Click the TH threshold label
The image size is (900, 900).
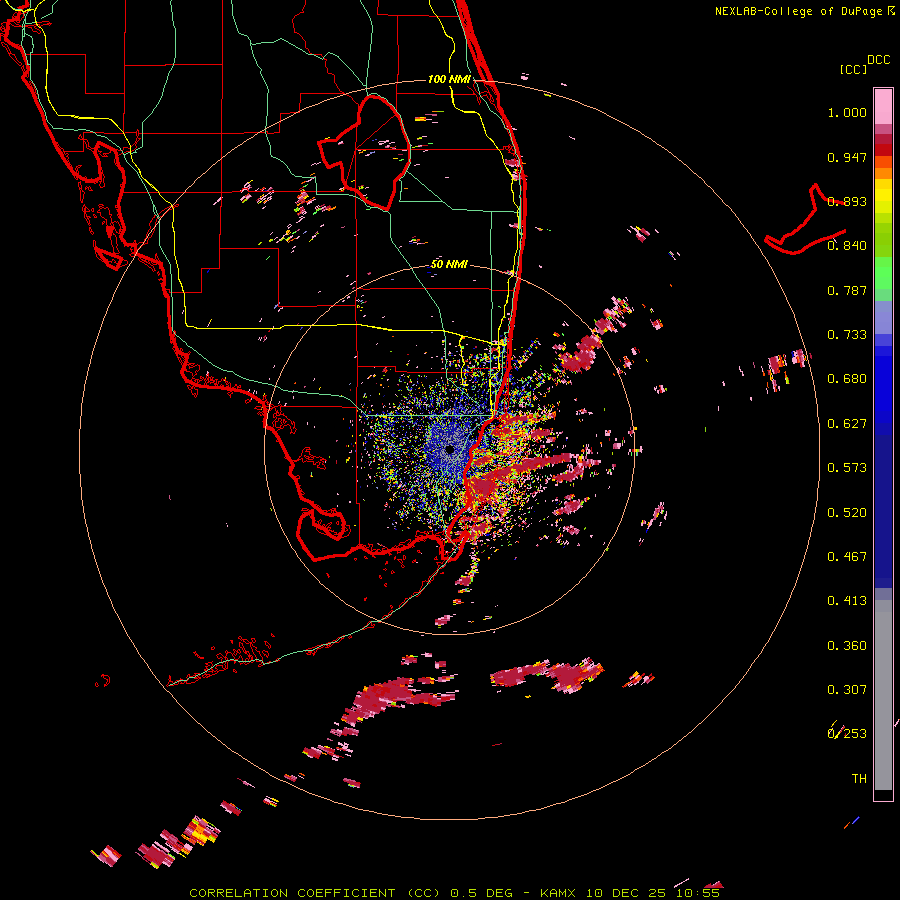click(x=859, y=779)
